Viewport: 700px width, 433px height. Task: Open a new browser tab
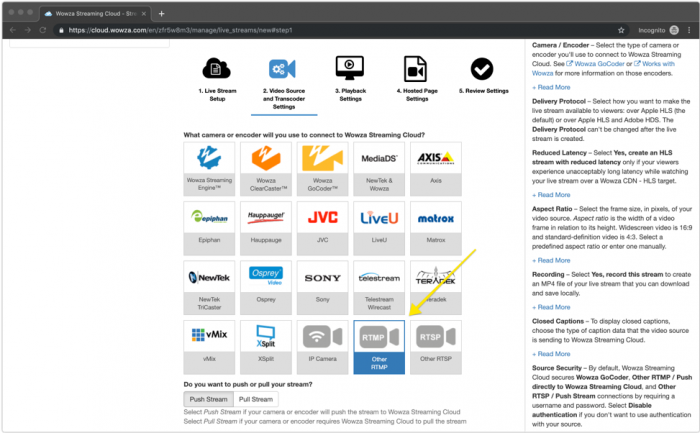point(162,13)
